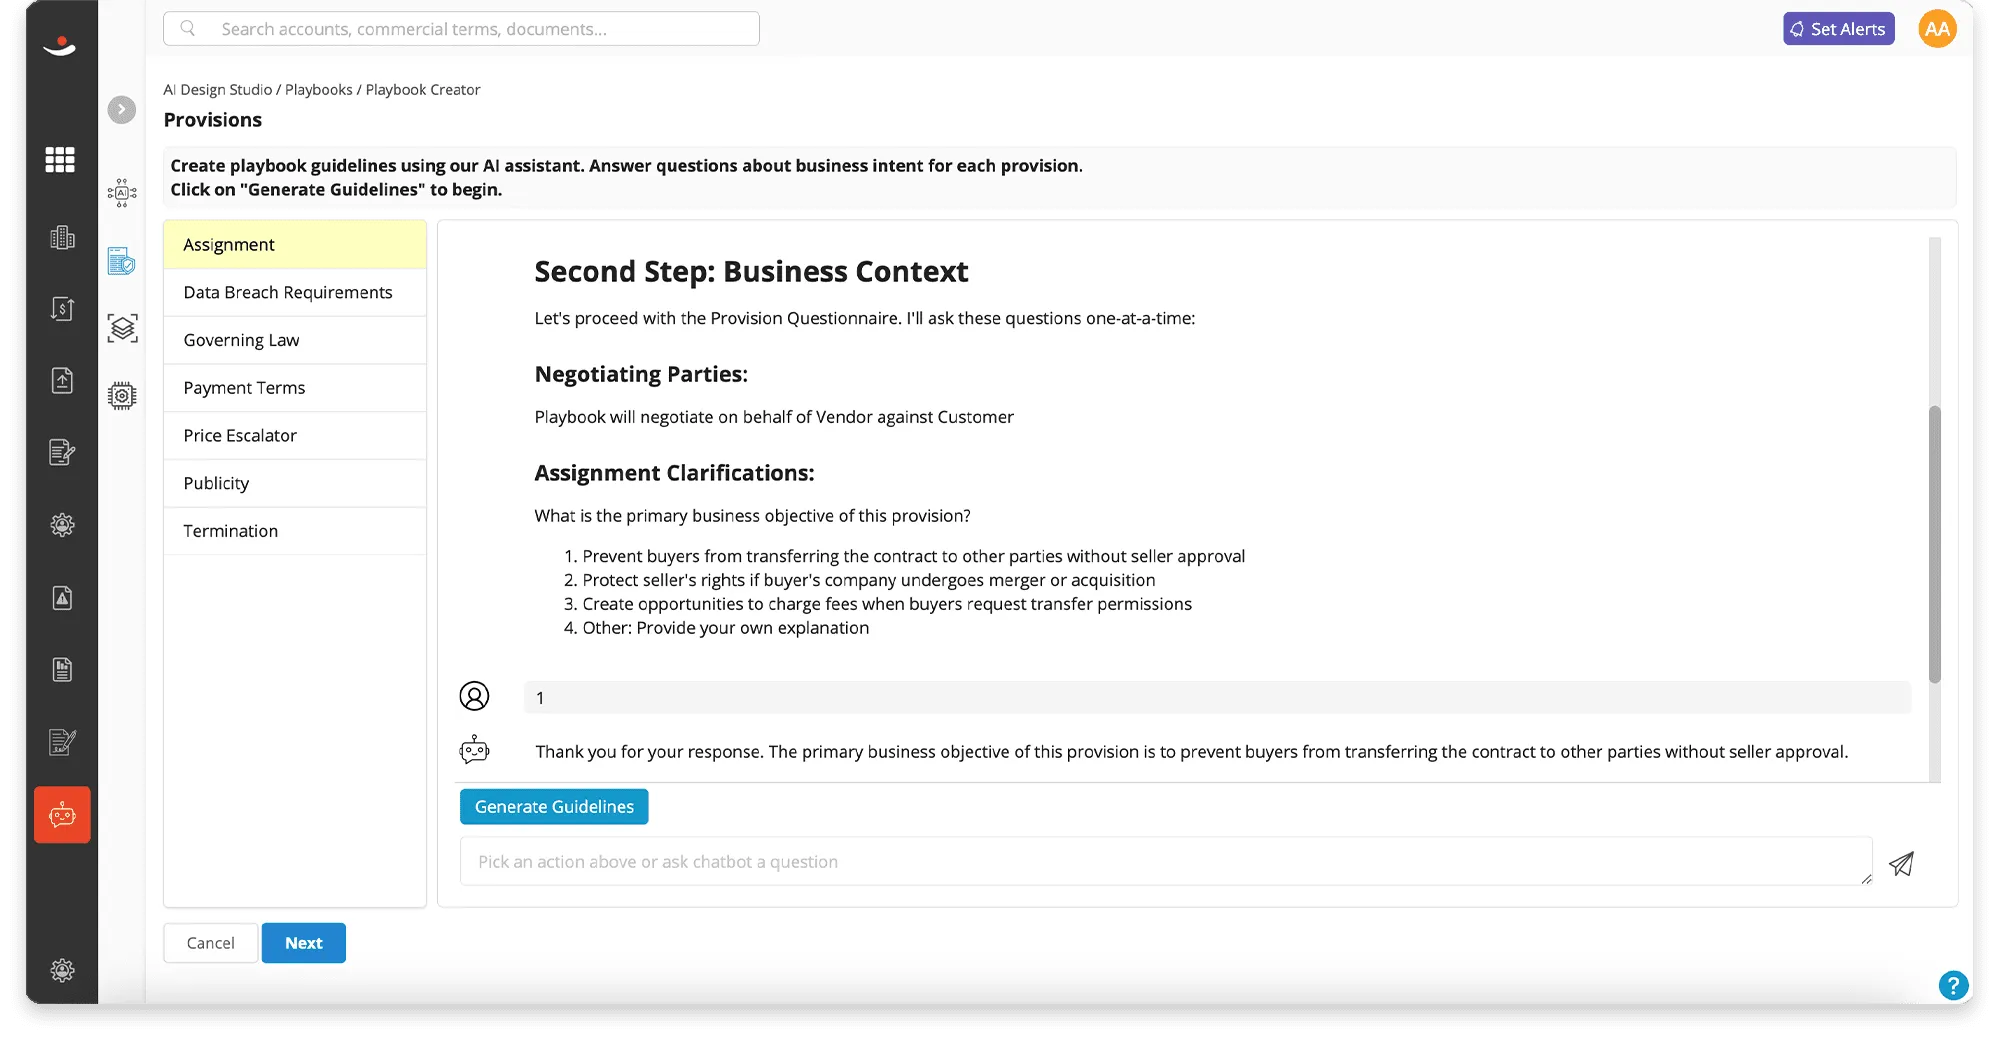Switch to the Termination provision
This screenshot has height=1051, width=2000.
click(231, 530)
